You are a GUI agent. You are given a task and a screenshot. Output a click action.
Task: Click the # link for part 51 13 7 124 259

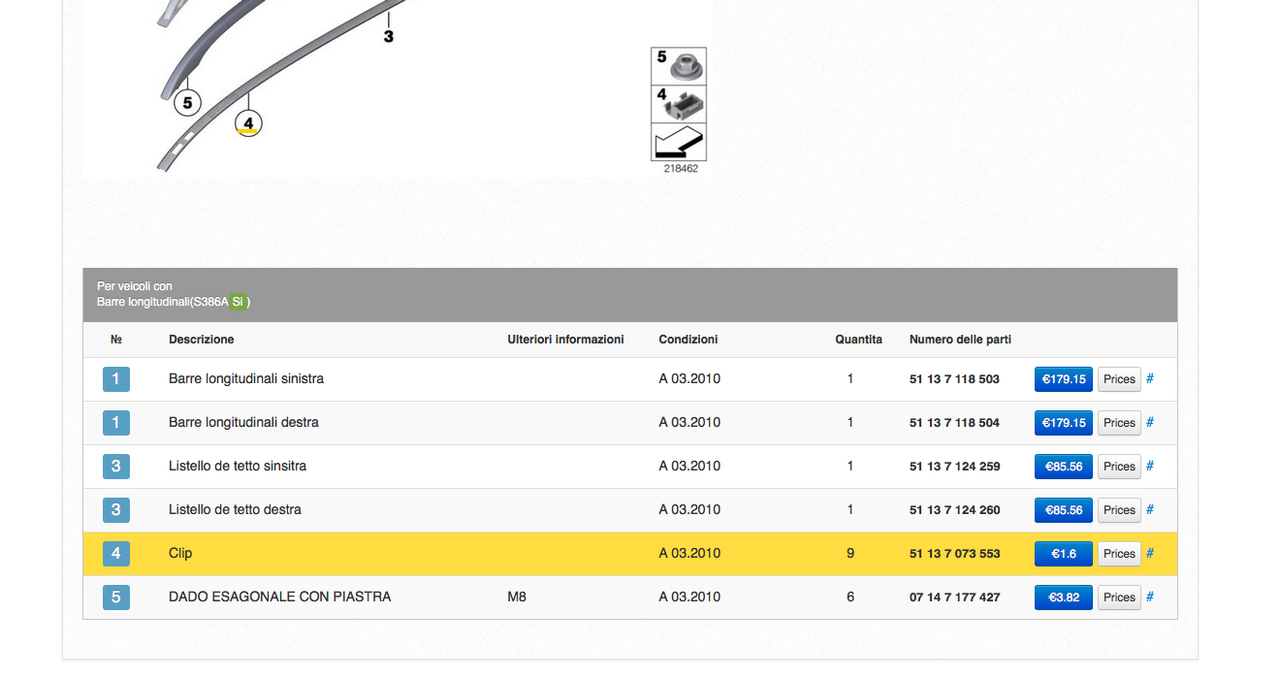coord(1150,466)
